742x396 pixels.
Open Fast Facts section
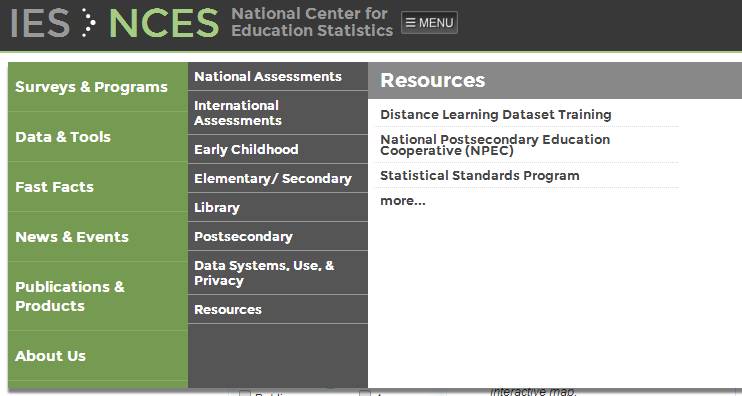pyautogui.click(x=98, y=187)
